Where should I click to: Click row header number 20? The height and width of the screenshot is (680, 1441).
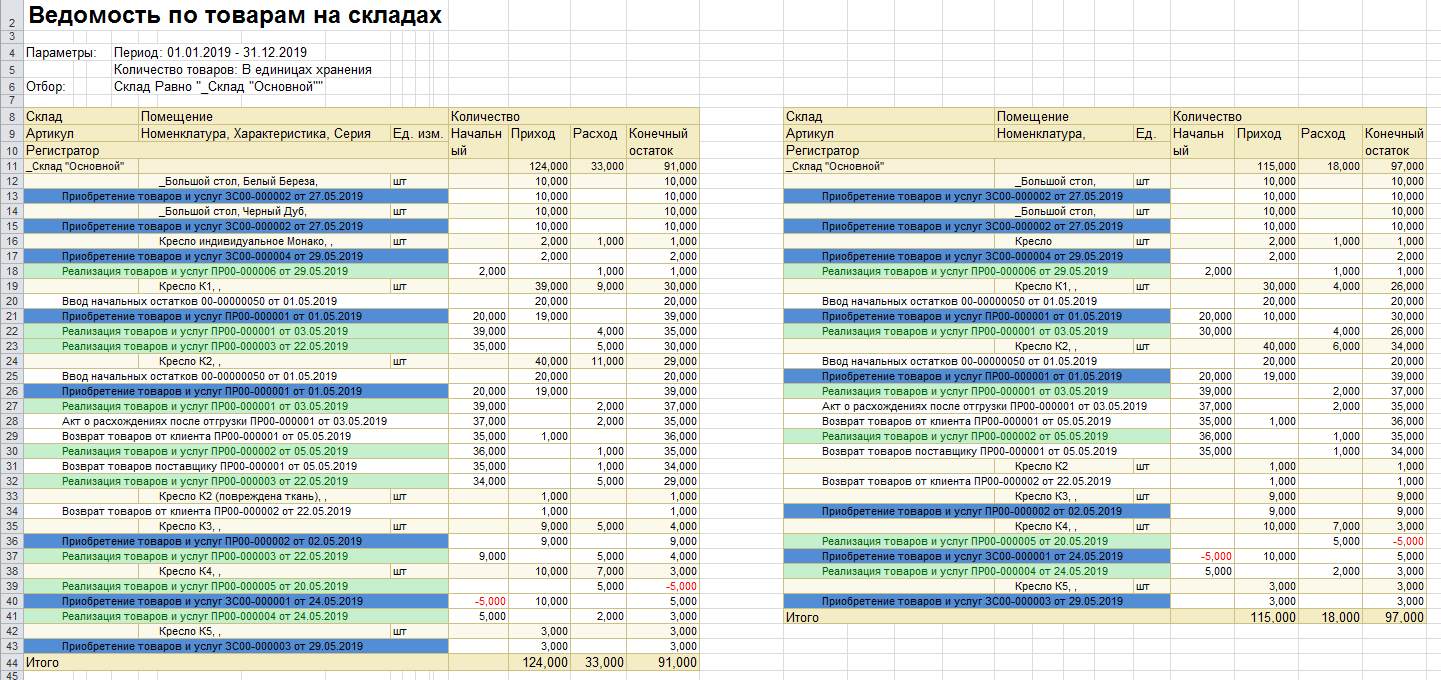[10, 301]
